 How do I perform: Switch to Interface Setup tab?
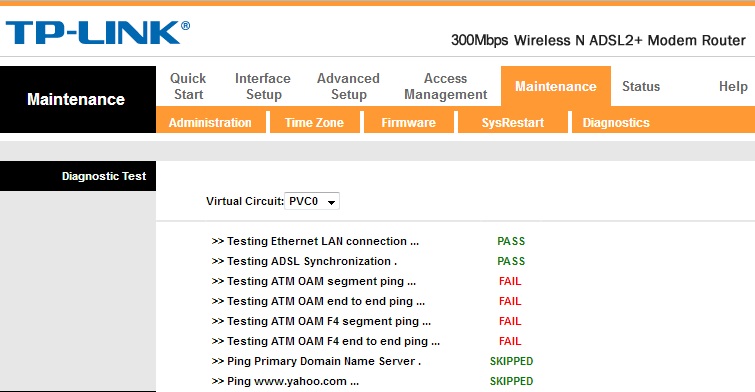pos(263,86)
